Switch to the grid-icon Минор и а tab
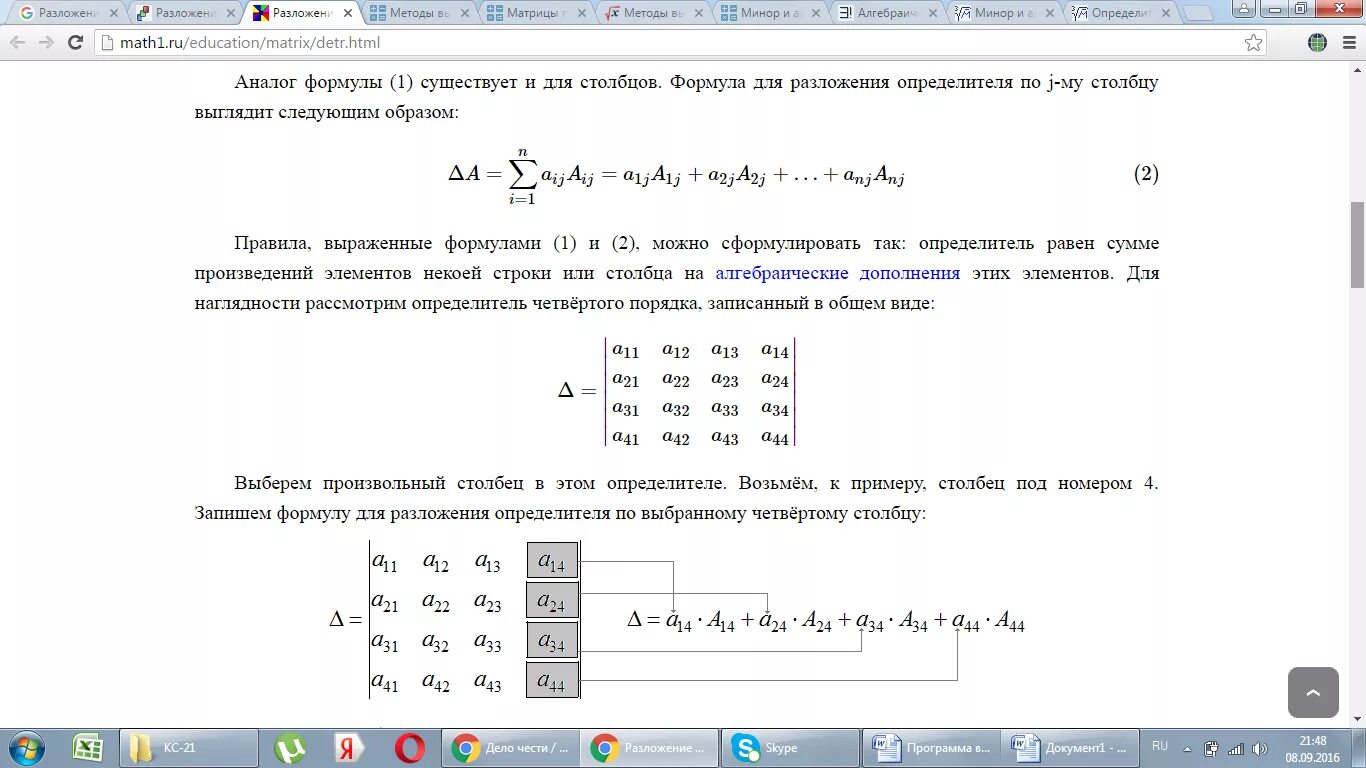 pos(769,14)
